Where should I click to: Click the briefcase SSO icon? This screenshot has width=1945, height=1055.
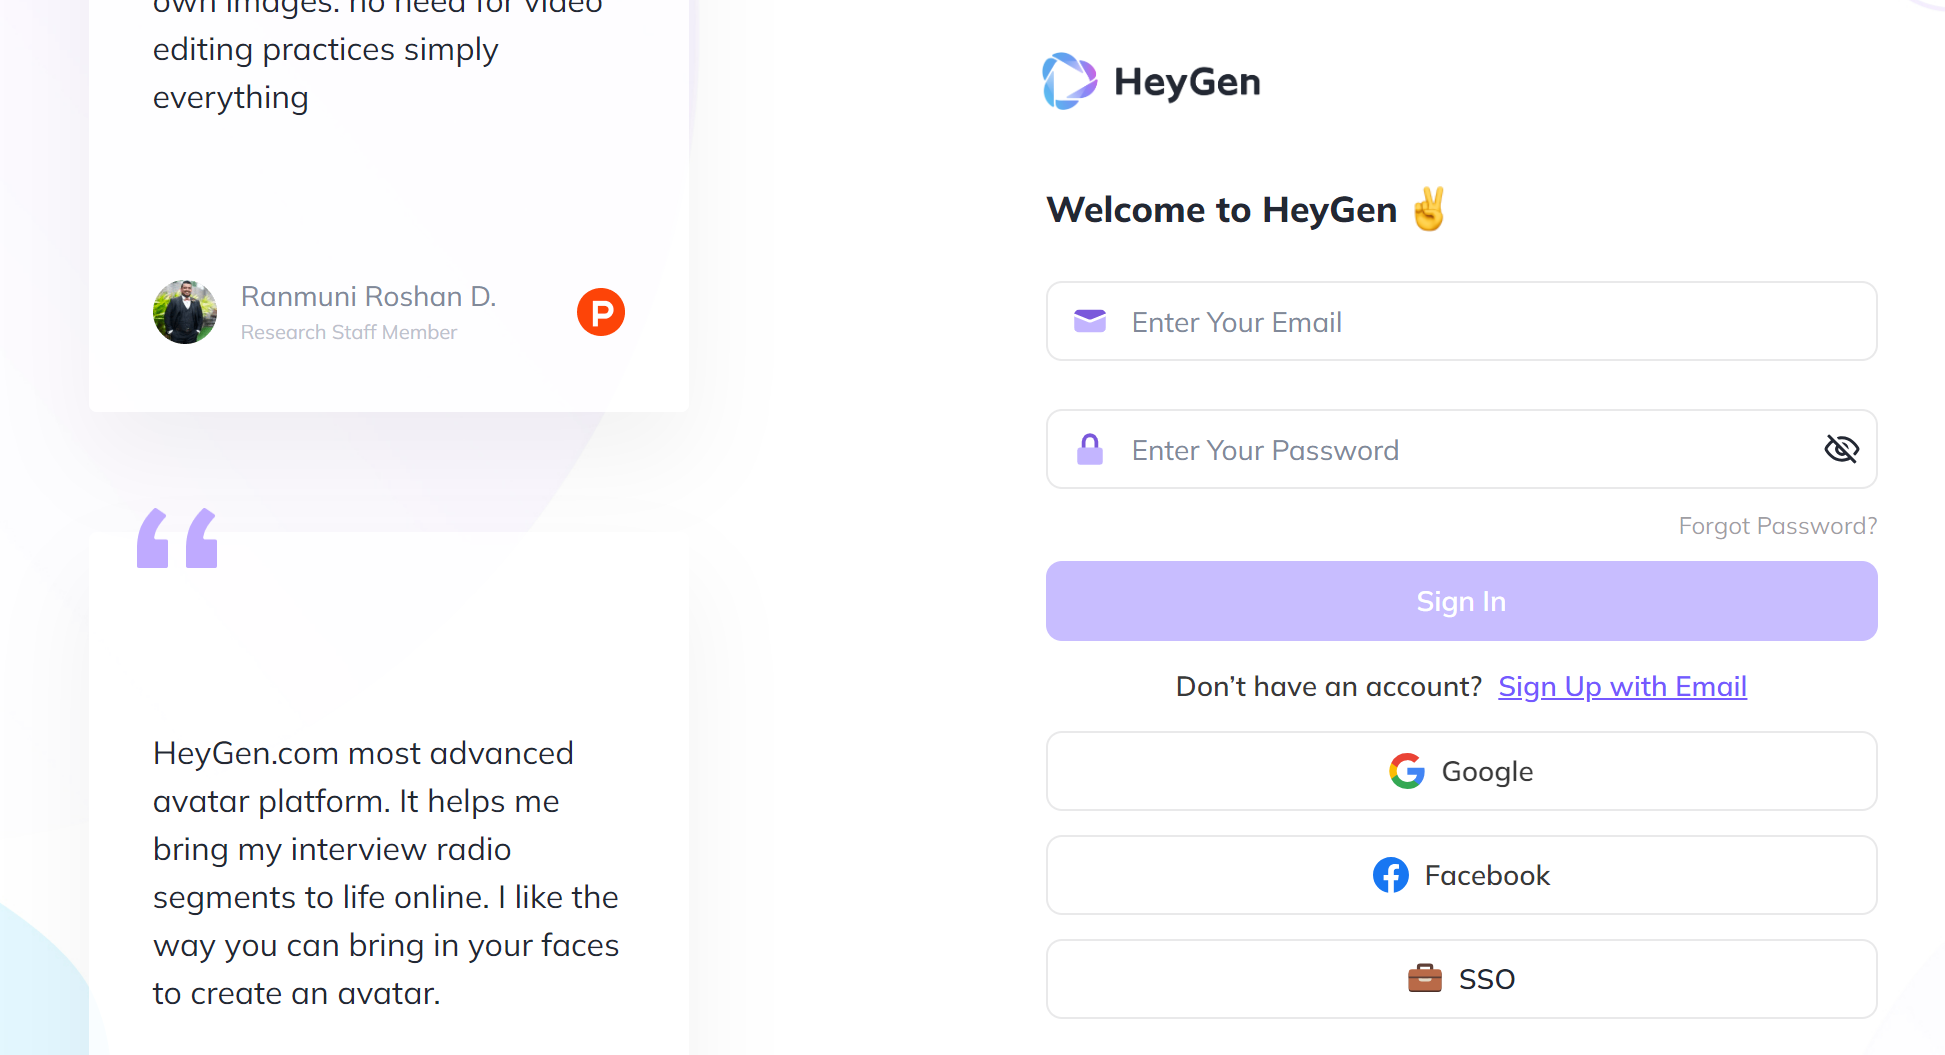[1426, 979]
